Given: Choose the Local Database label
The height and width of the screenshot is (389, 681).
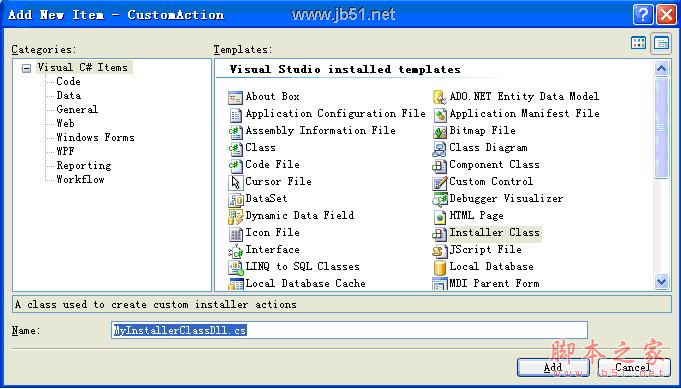Looking at the screenshot, I should 491,267.
